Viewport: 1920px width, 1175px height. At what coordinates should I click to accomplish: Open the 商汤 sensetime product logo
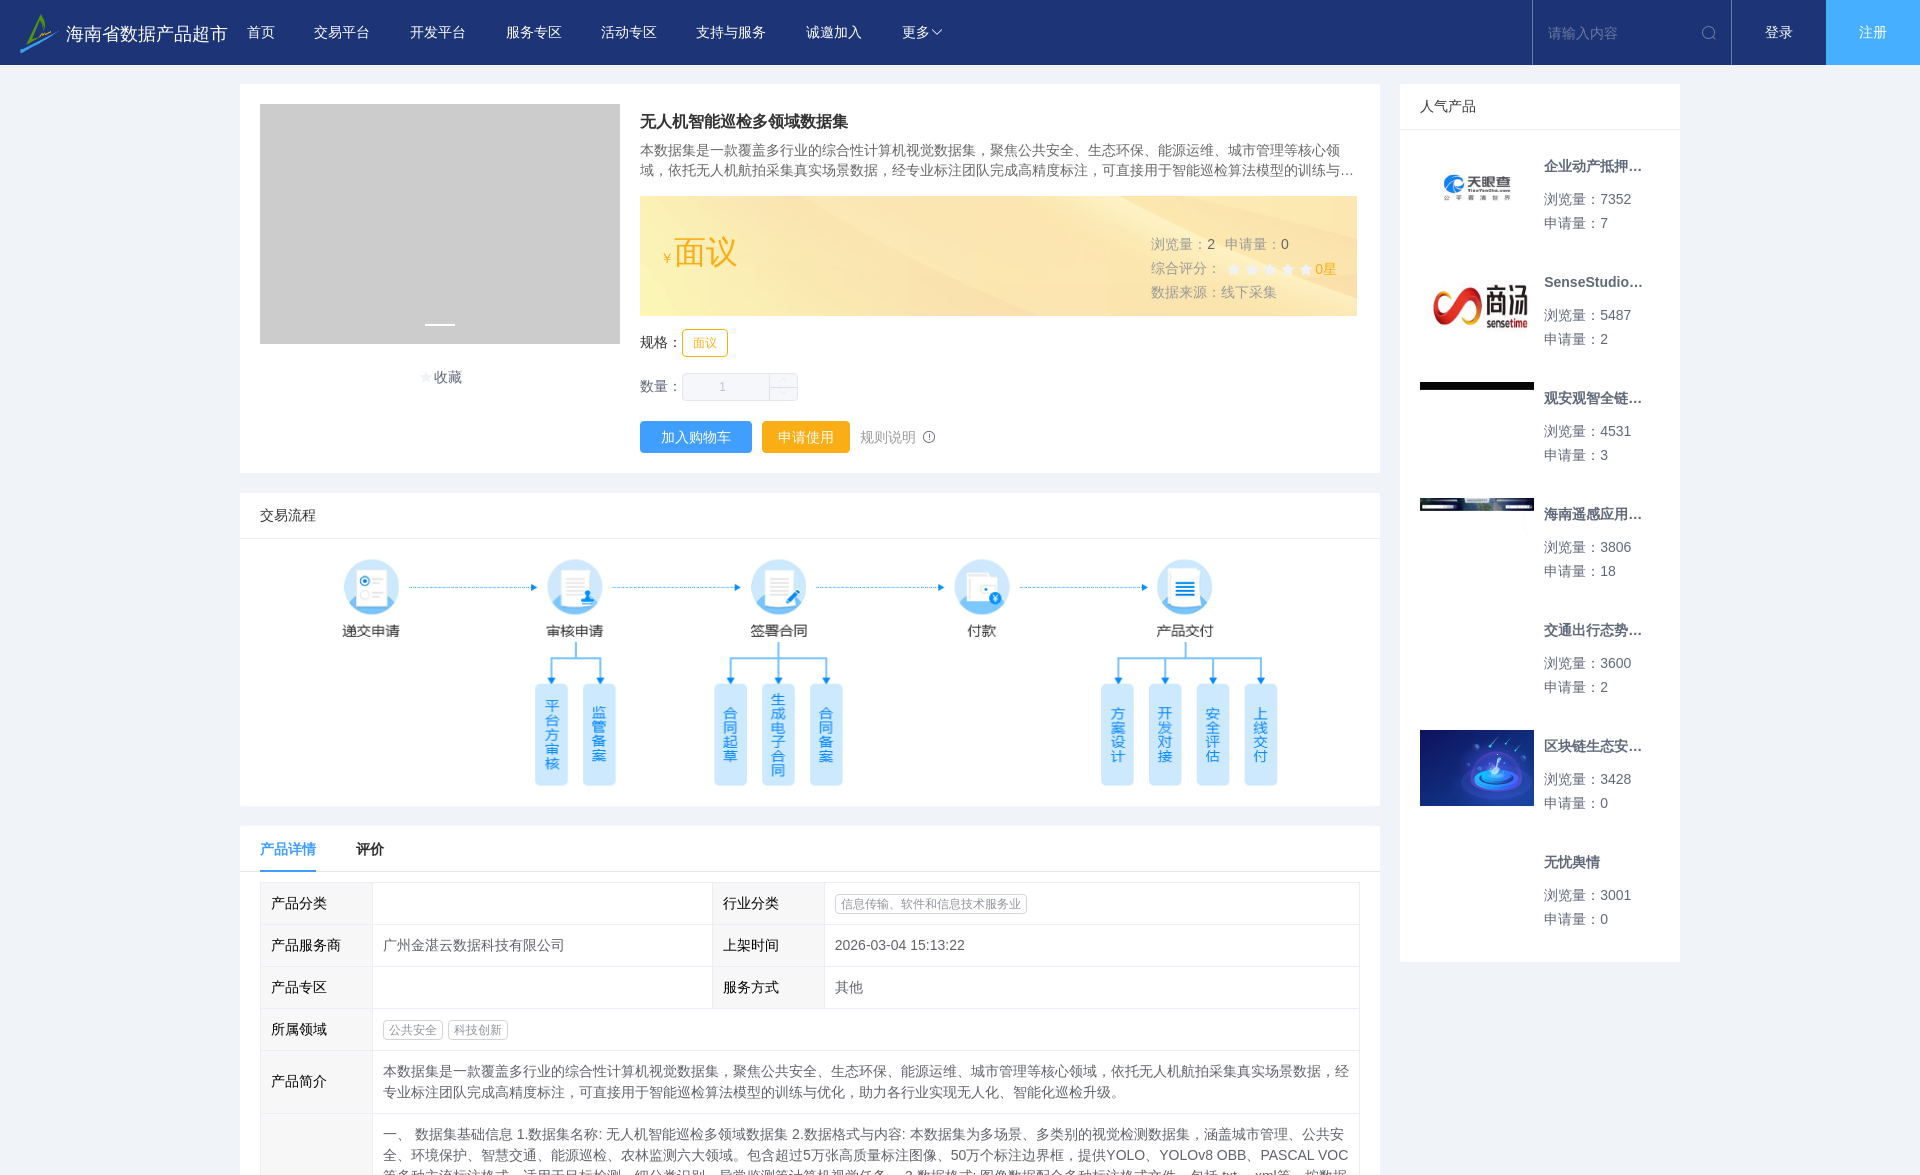tap(1477, 304)
